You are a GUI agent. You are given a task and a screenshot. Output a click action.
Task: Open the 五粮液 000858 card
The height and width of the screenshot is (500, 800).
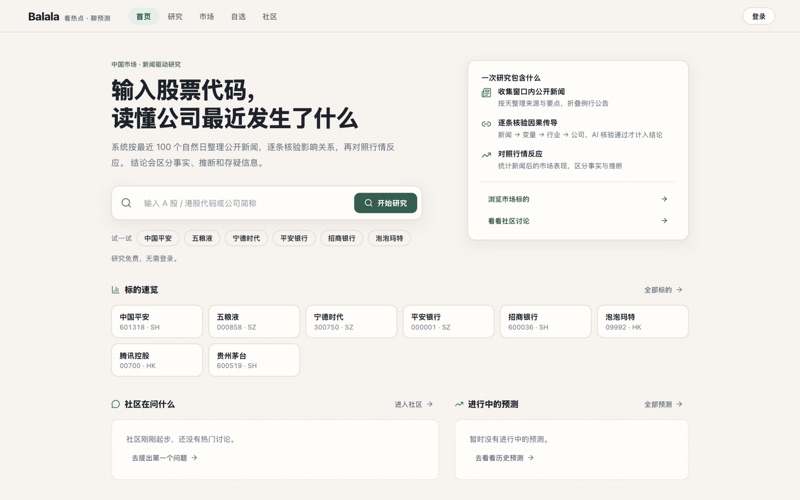(x=254, y=321)
